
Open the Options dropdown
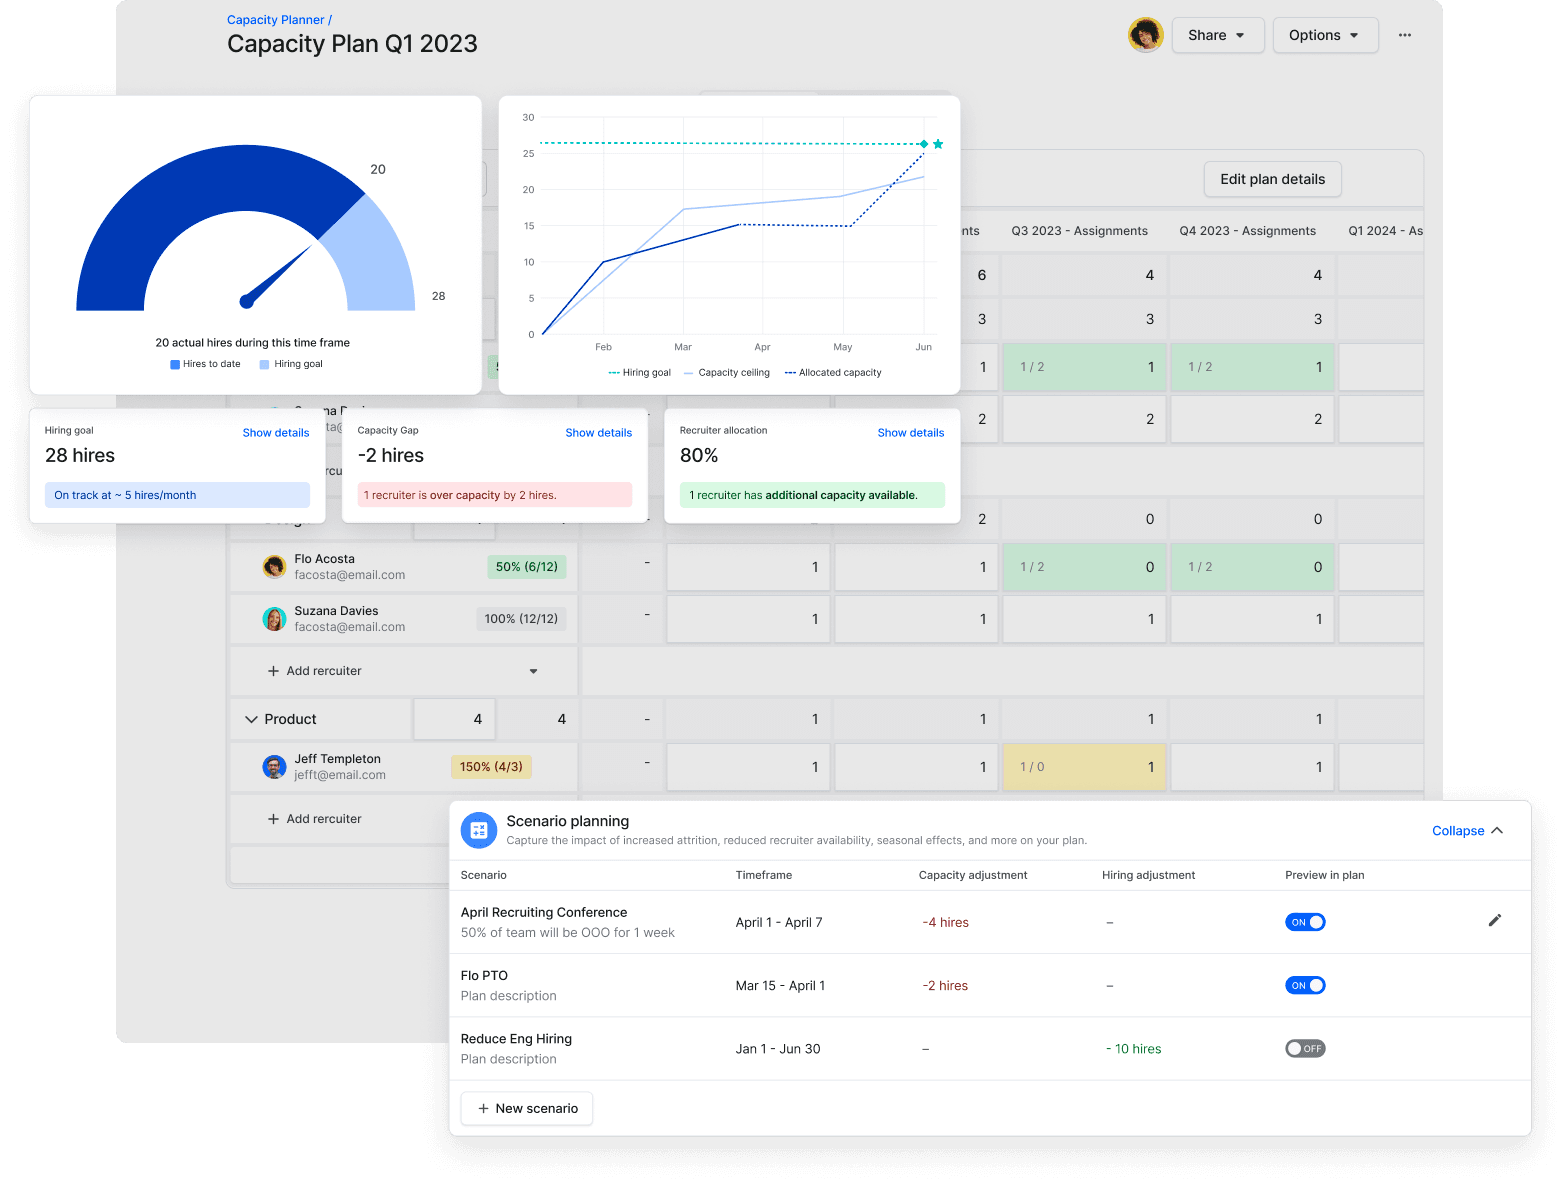(x=1325, y=35)
